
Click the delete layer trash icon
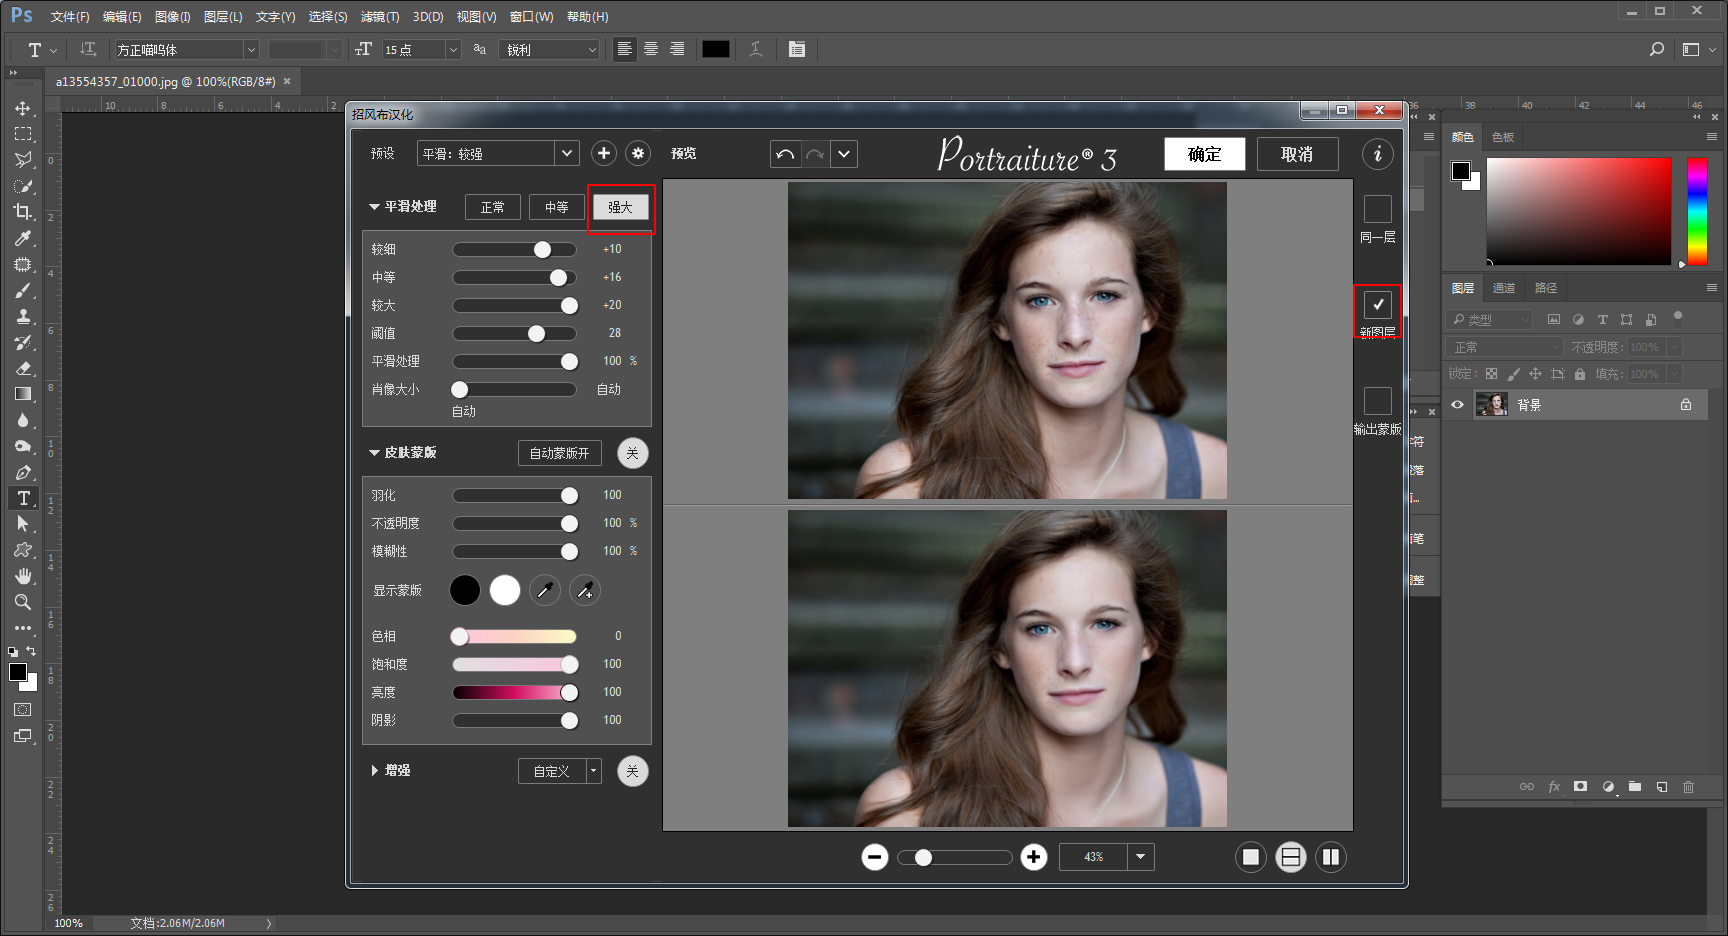1688,787
